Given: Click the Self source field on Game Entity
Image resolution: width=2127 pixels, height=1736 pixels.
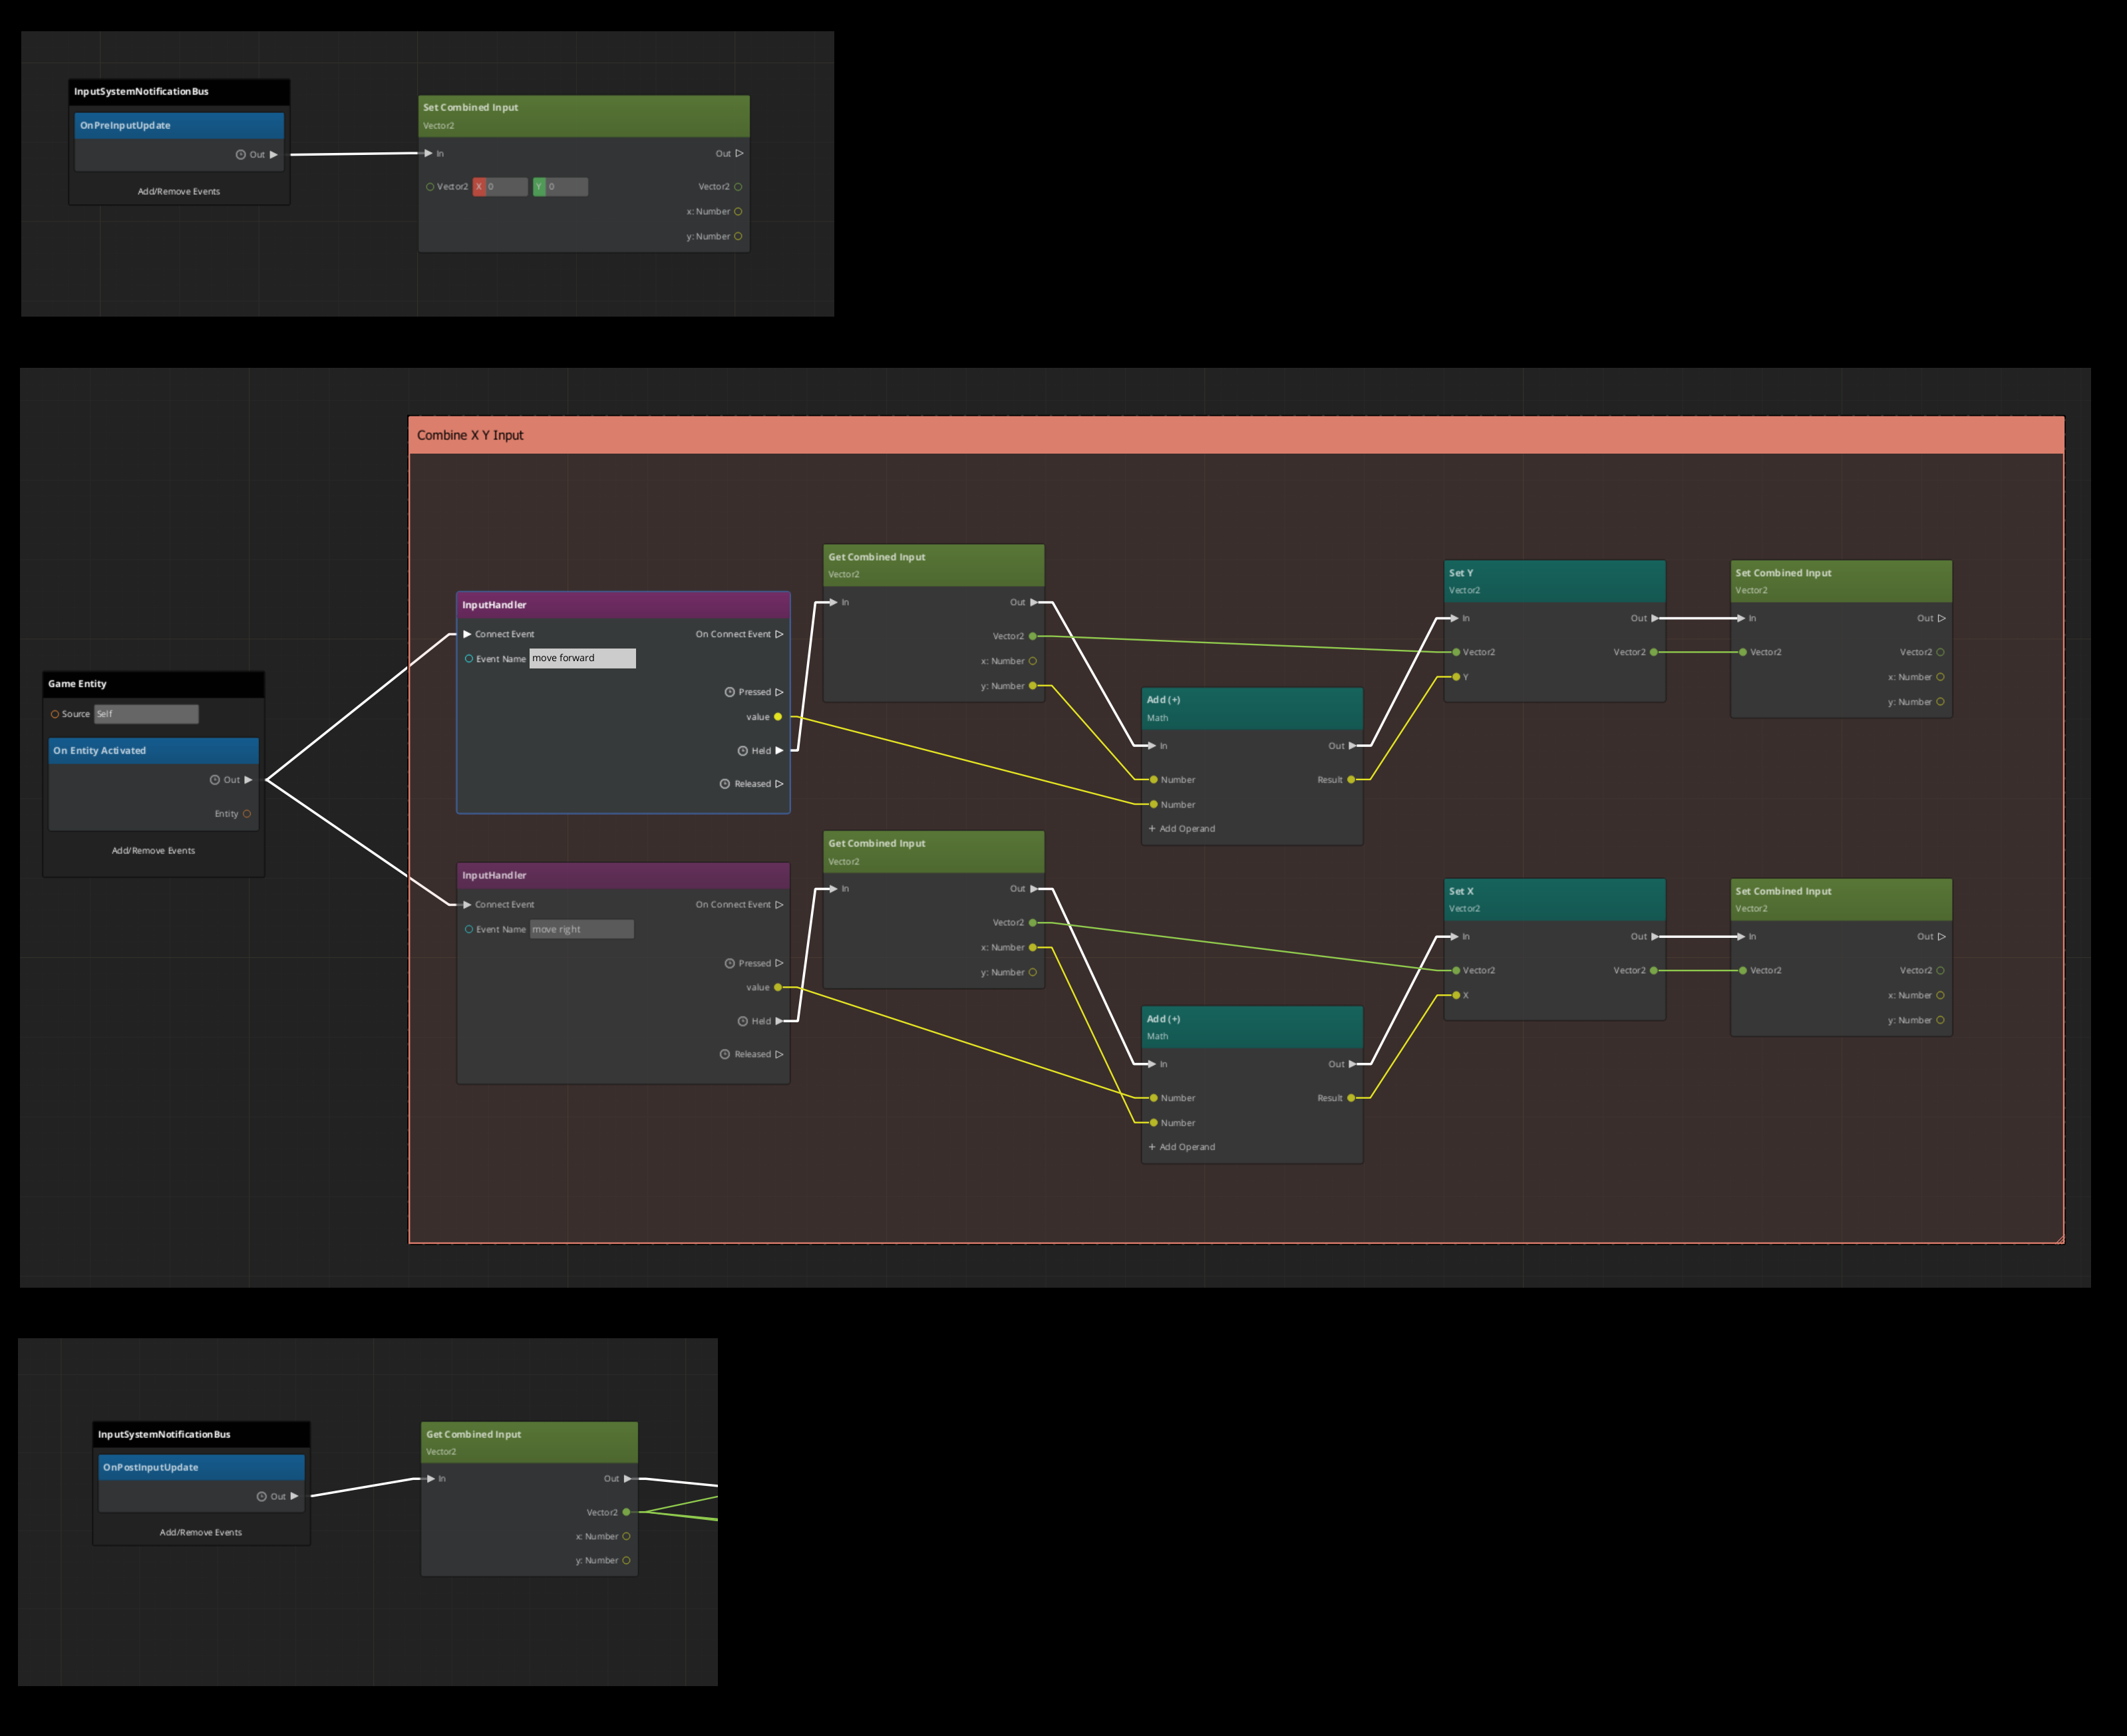Looking at the screenshot, I should click(145, 713).
